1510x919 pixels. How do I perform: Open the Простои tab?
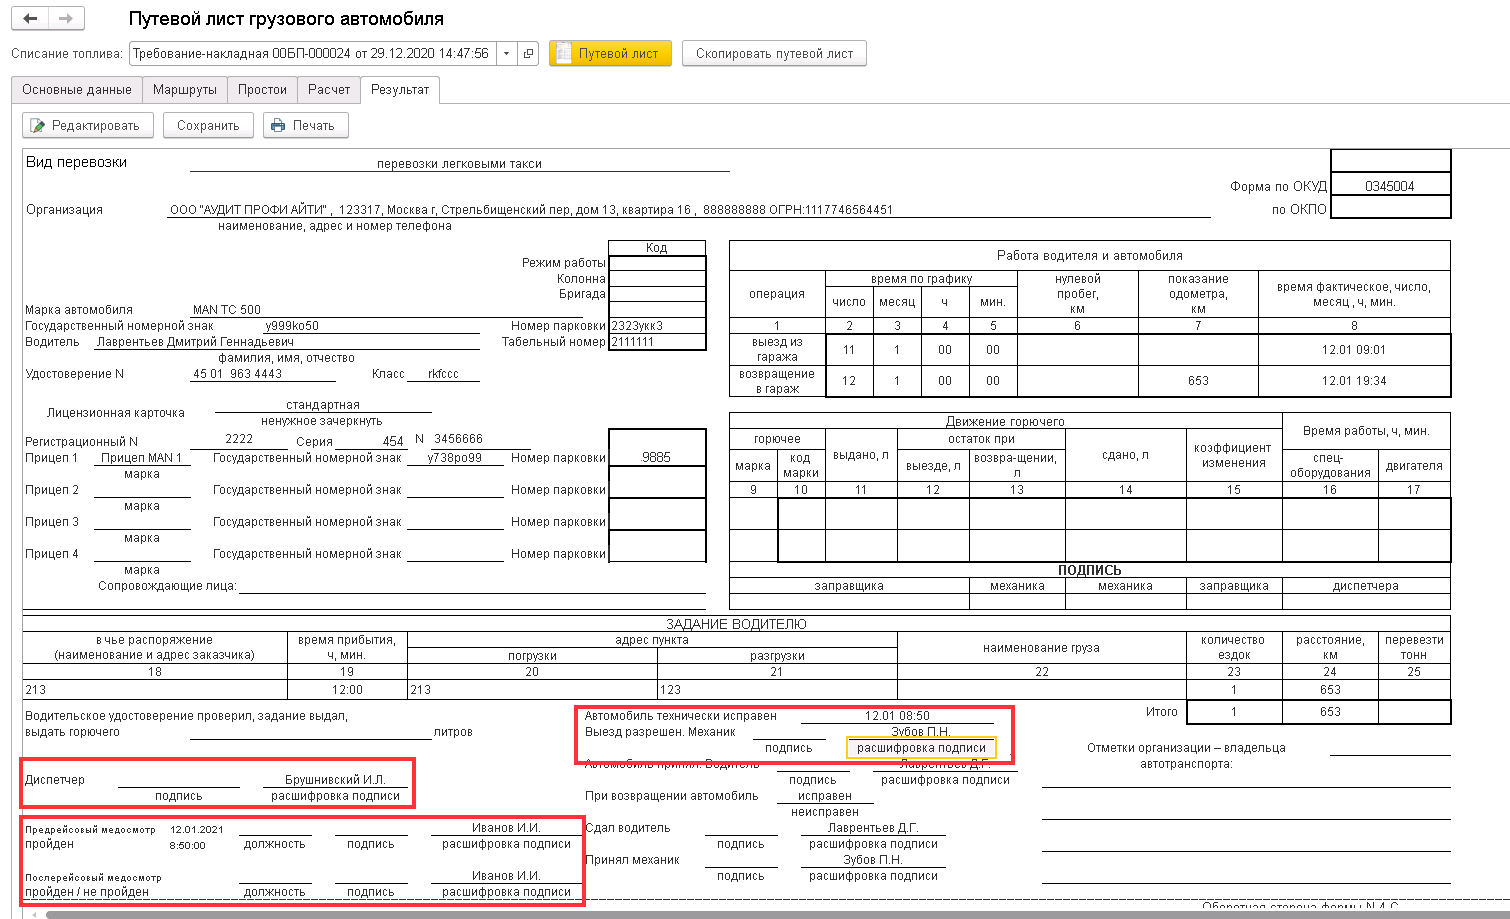[262, 89]
